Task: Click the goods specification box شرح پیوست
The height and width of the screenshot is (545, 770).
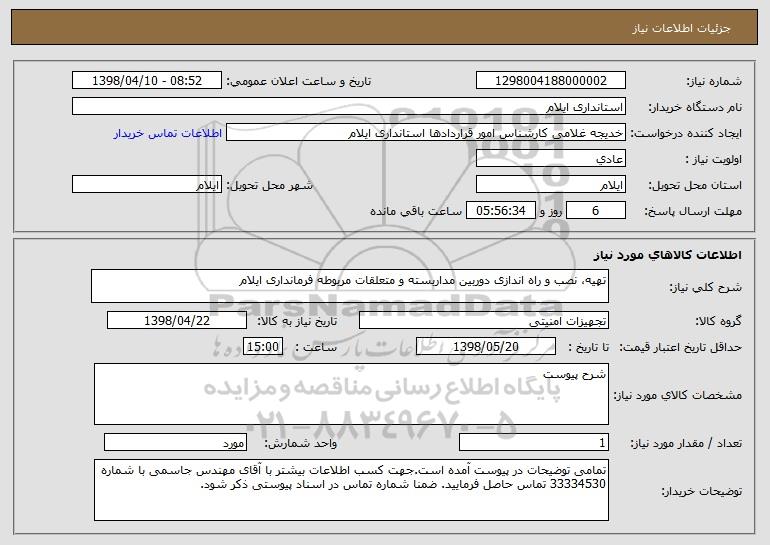Action: pos(351,394)
